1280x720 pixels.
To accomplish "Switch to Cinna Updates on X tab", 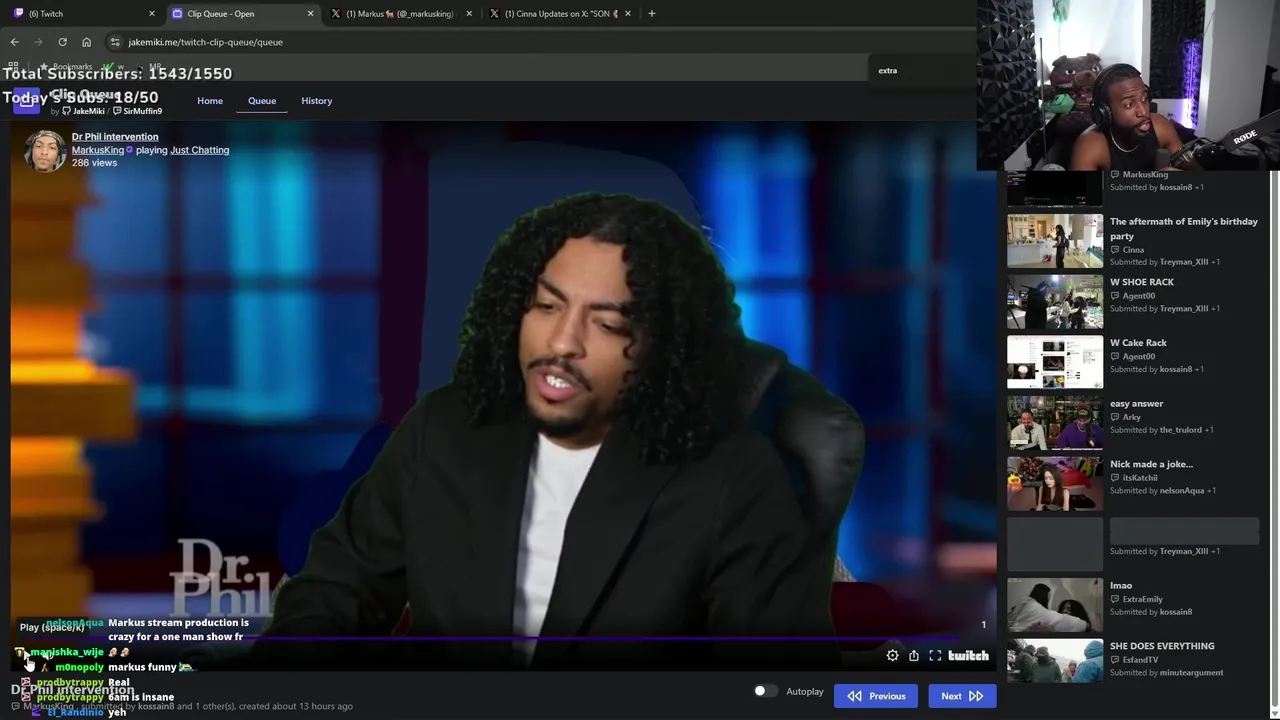I will pos(560,14).
